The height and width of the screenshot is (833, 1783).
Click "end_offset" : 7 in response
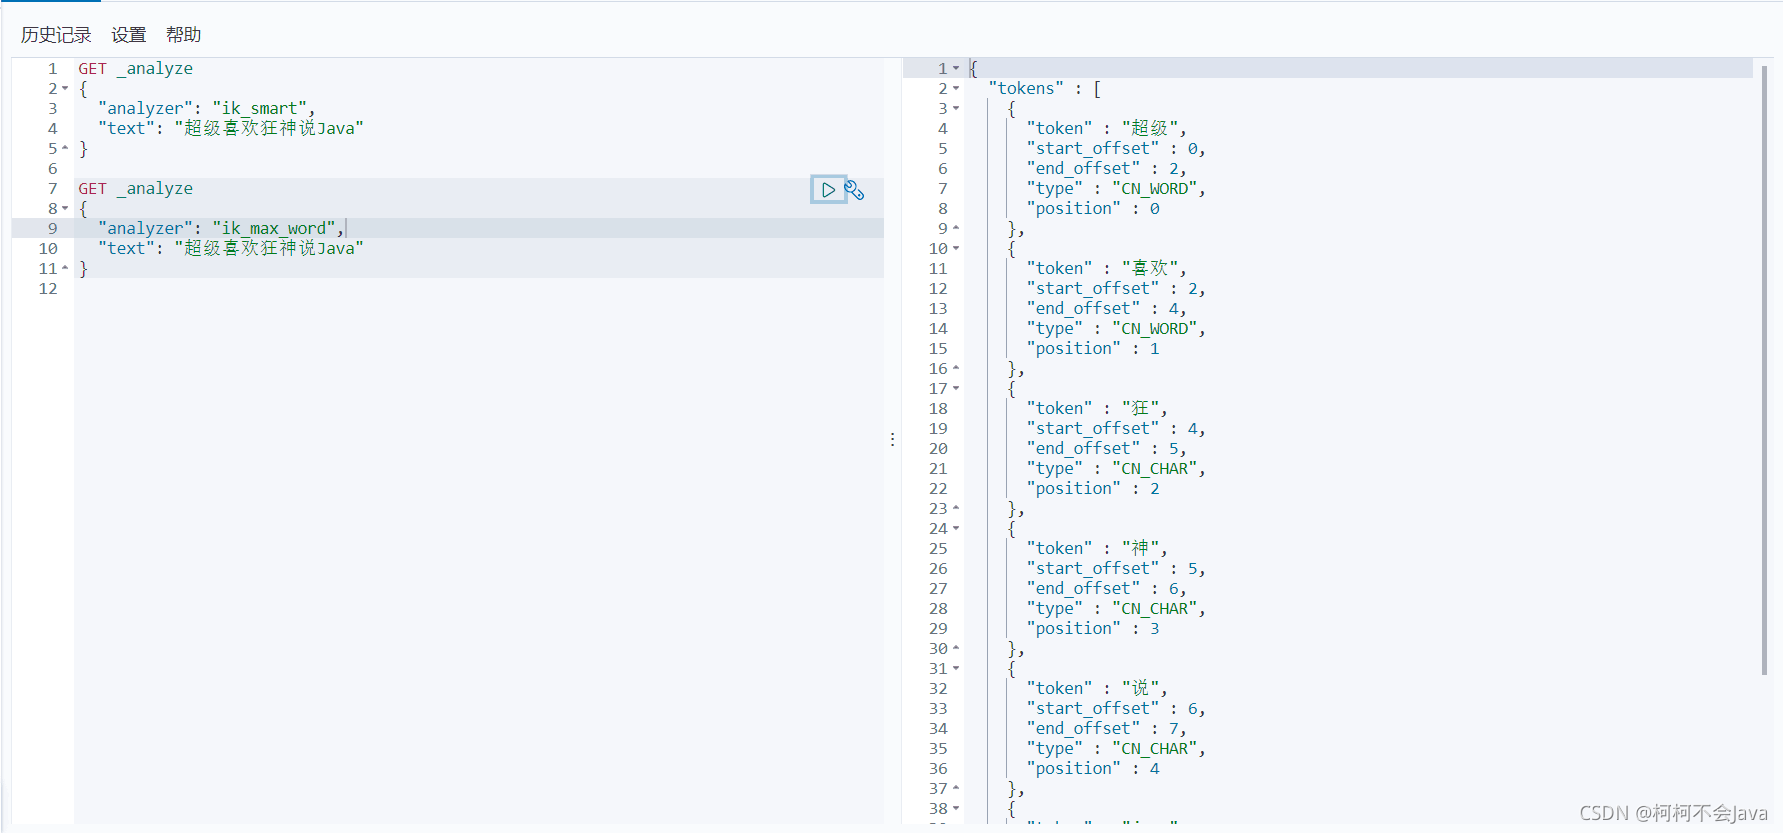click(x=1107, y=729)
